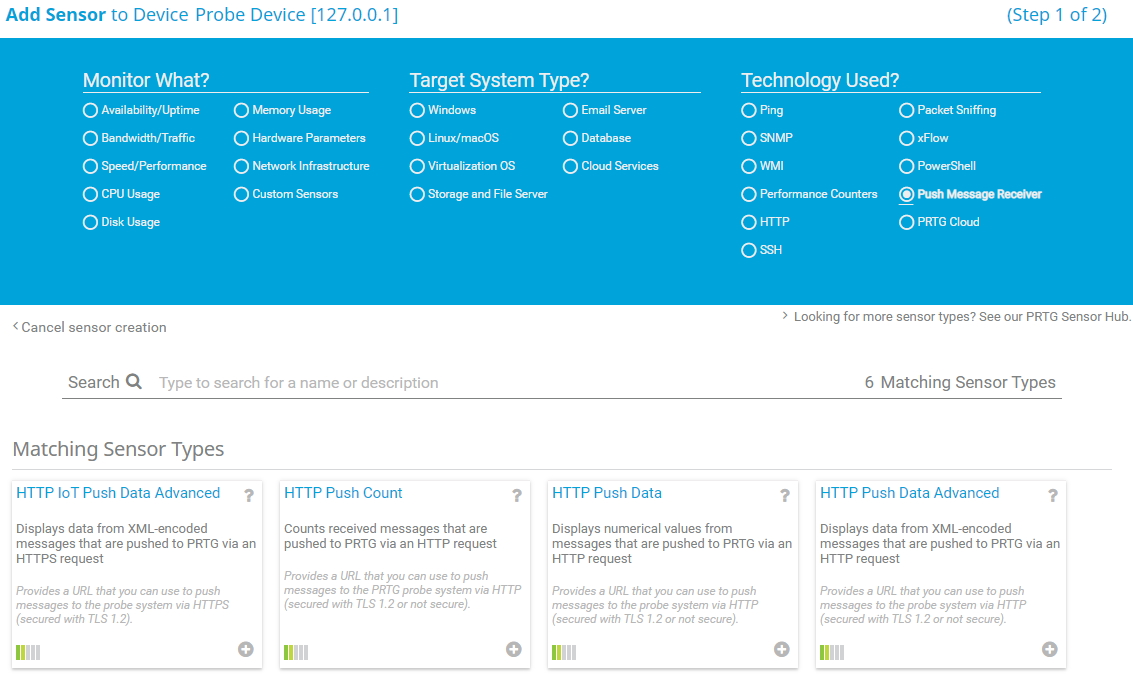Show help for HTTP Push Data Advanced
The height and width of the screenshot is (674, 1133).
click(x=1053, y=495)
